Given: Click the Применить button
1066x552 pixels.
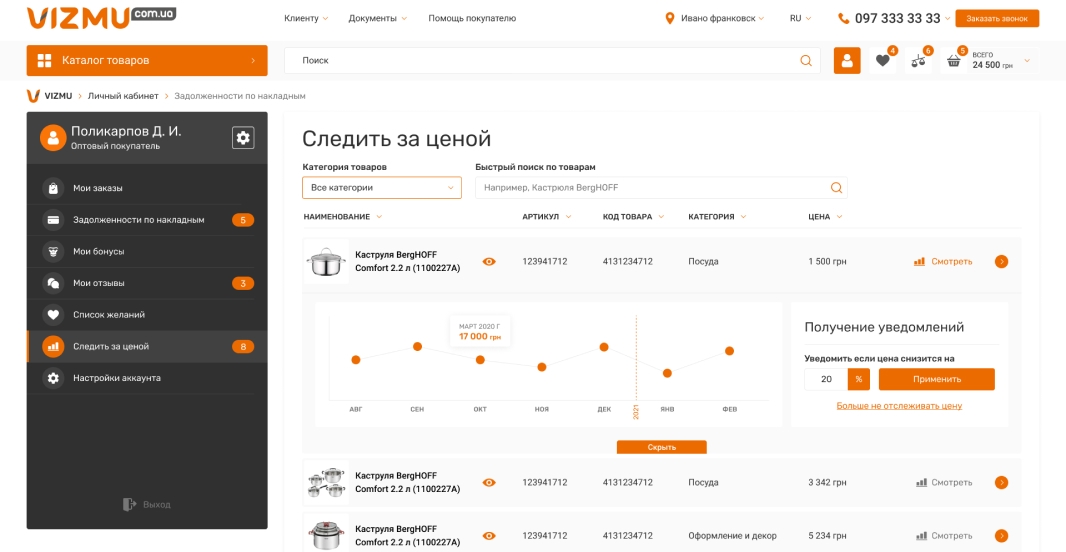Looking at the screenshot, I should coord(936,379).
